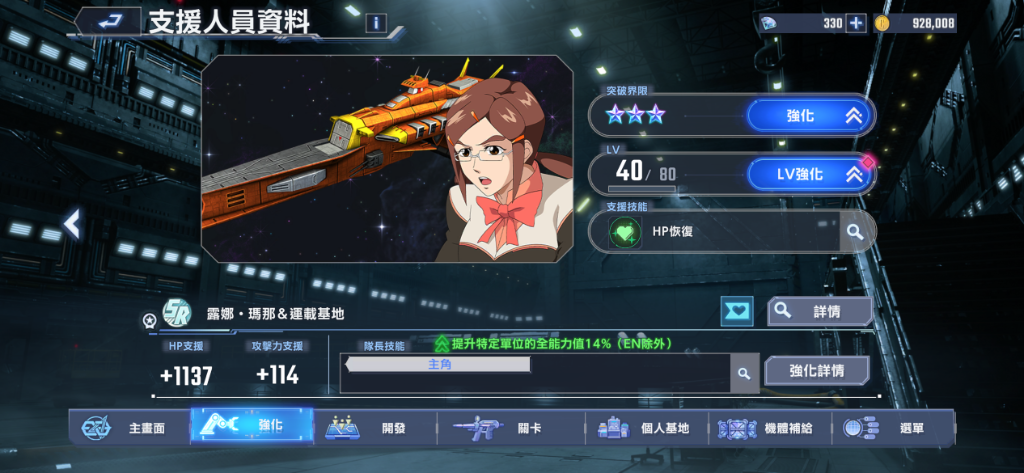This screenshot has height=473, width=1024.
Task: Click the magnifier in 隊長技能 box
Action: (x=743, y=374)
